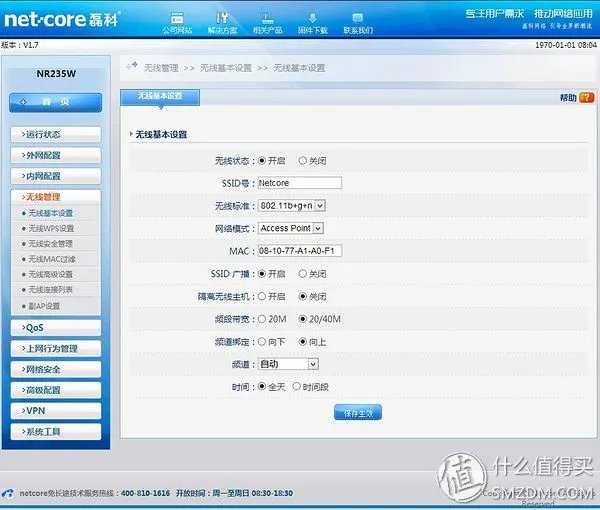The width and height of the screenshot is (600, 510).
Task: Open the 无线高级设置 submenu item
Action: coord(51,274)
